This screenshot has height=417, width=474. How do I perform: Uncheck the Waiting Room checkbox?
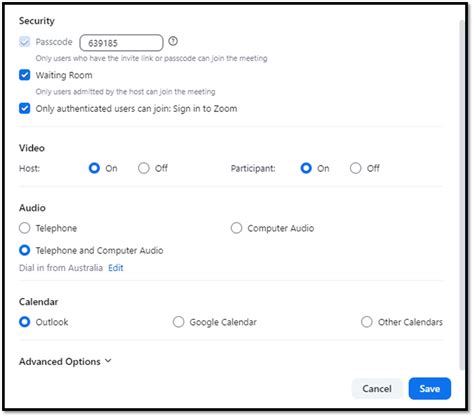(x=24, y=75)
